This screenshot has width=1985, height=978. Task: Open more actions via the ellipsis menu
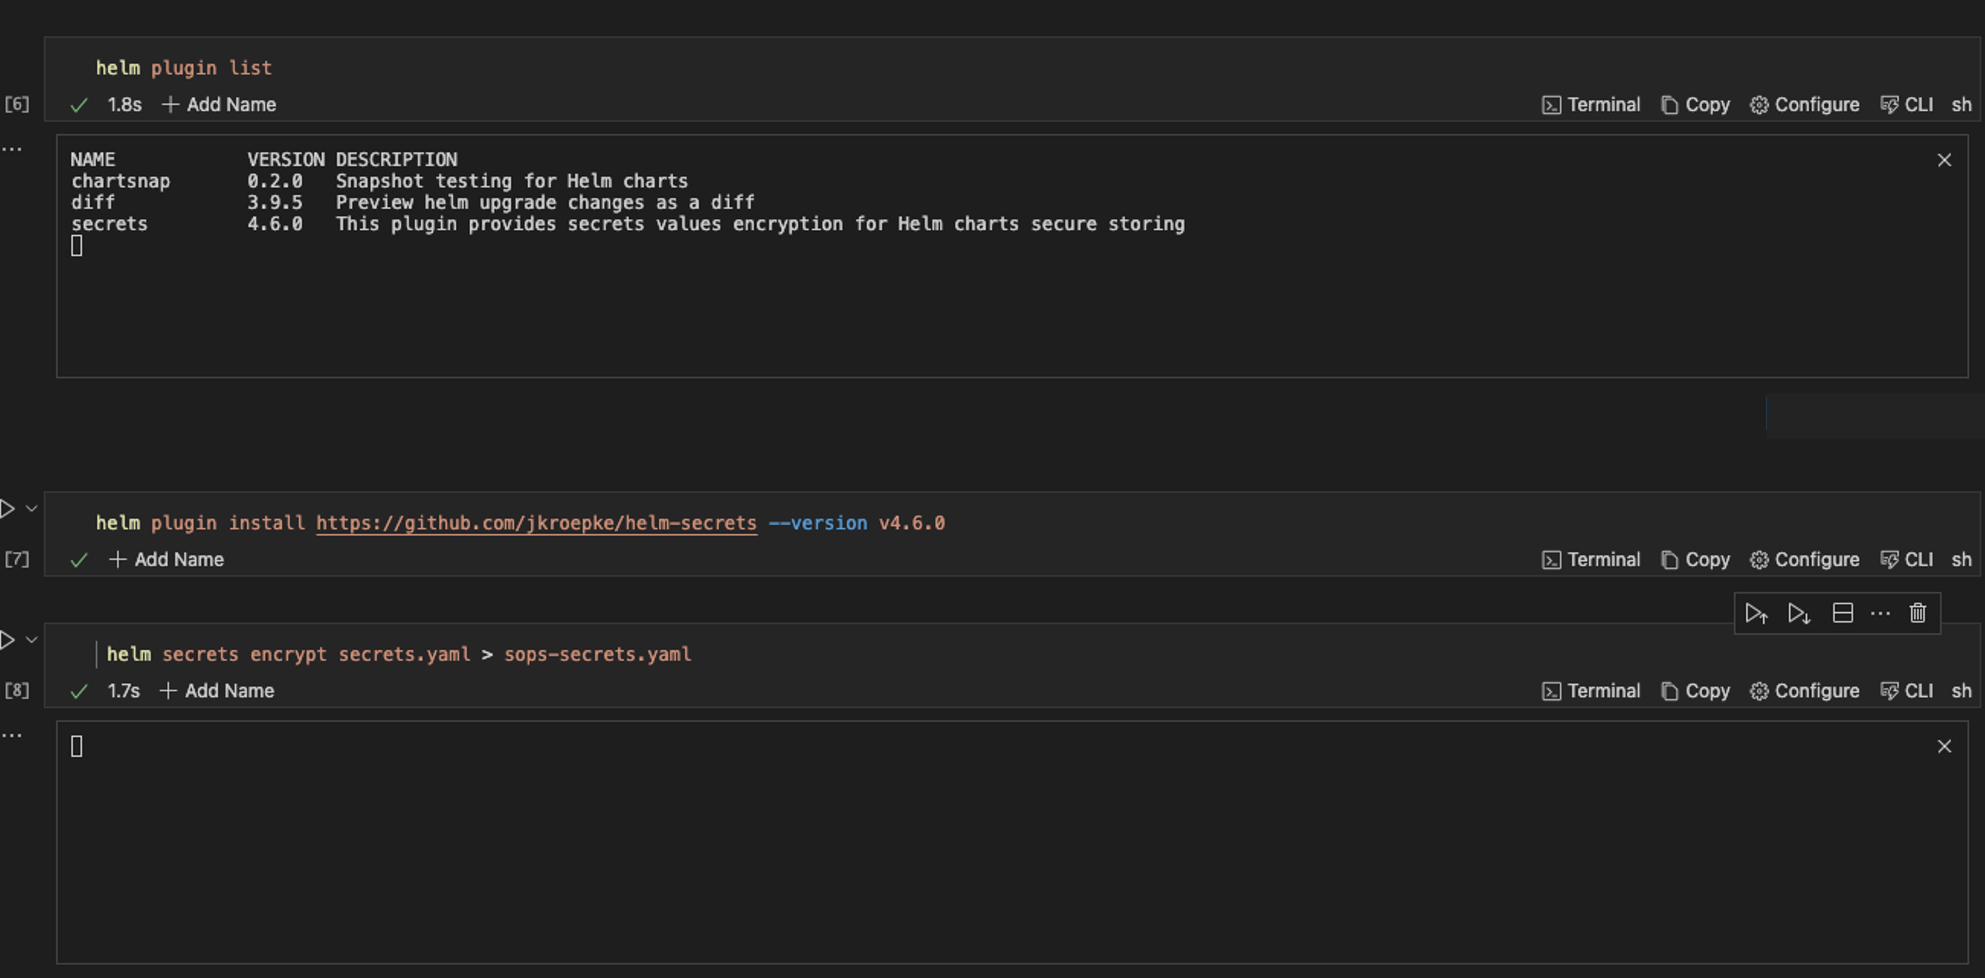[1880, 613]
